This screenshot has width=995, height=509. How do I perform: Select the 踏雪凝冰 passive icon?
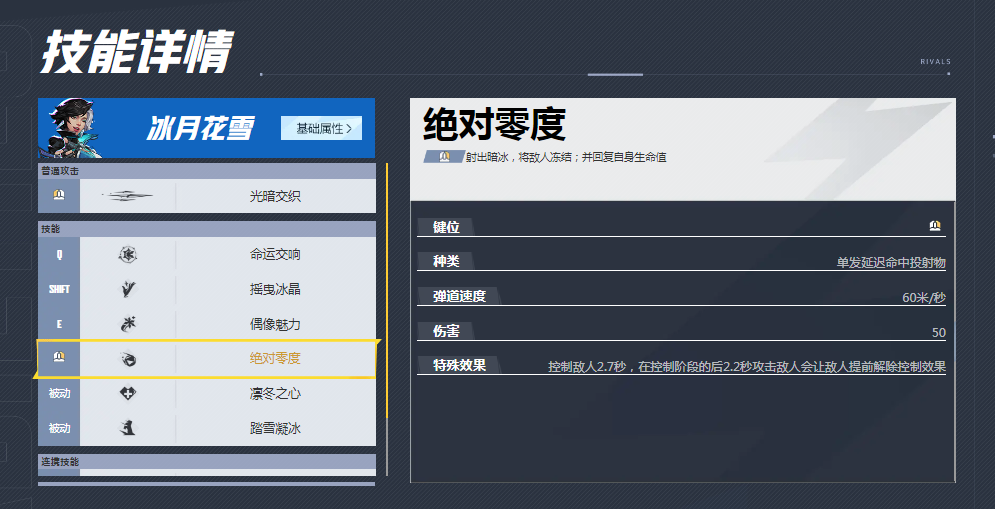(128, 429)
